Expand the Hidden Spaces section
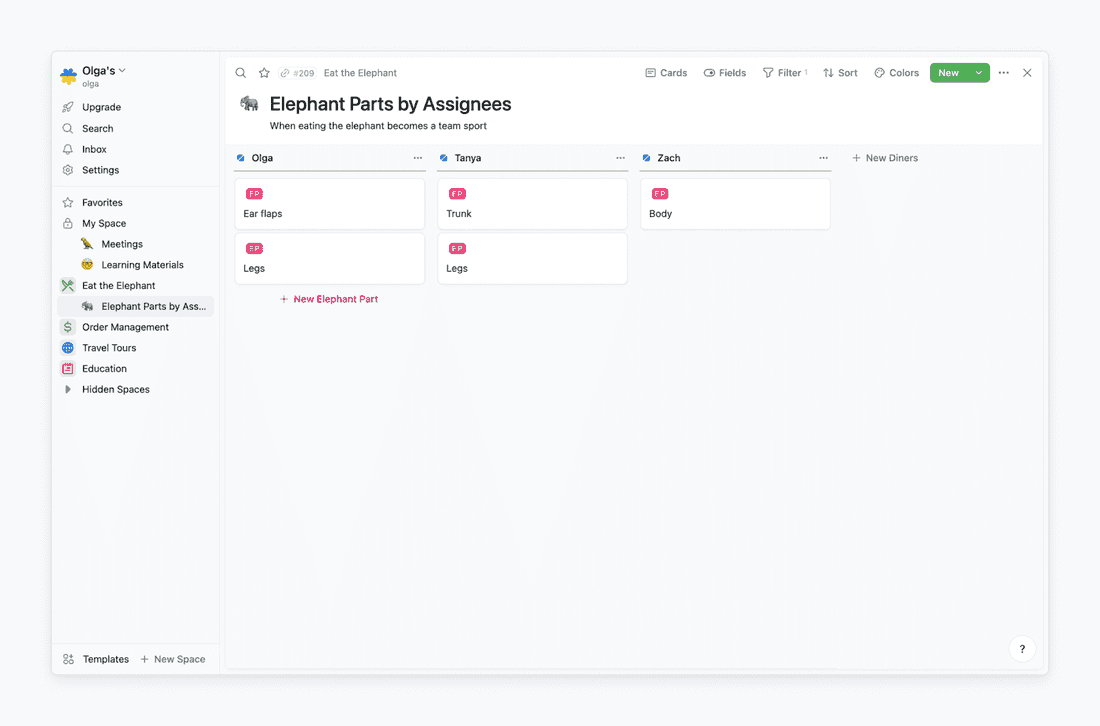 tap(68, 389)
